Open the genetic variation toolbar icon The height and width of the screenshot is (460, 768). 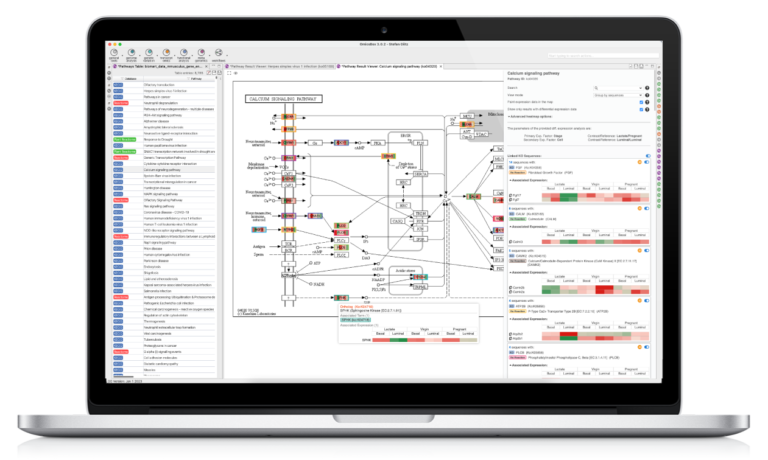coord(149,52)
